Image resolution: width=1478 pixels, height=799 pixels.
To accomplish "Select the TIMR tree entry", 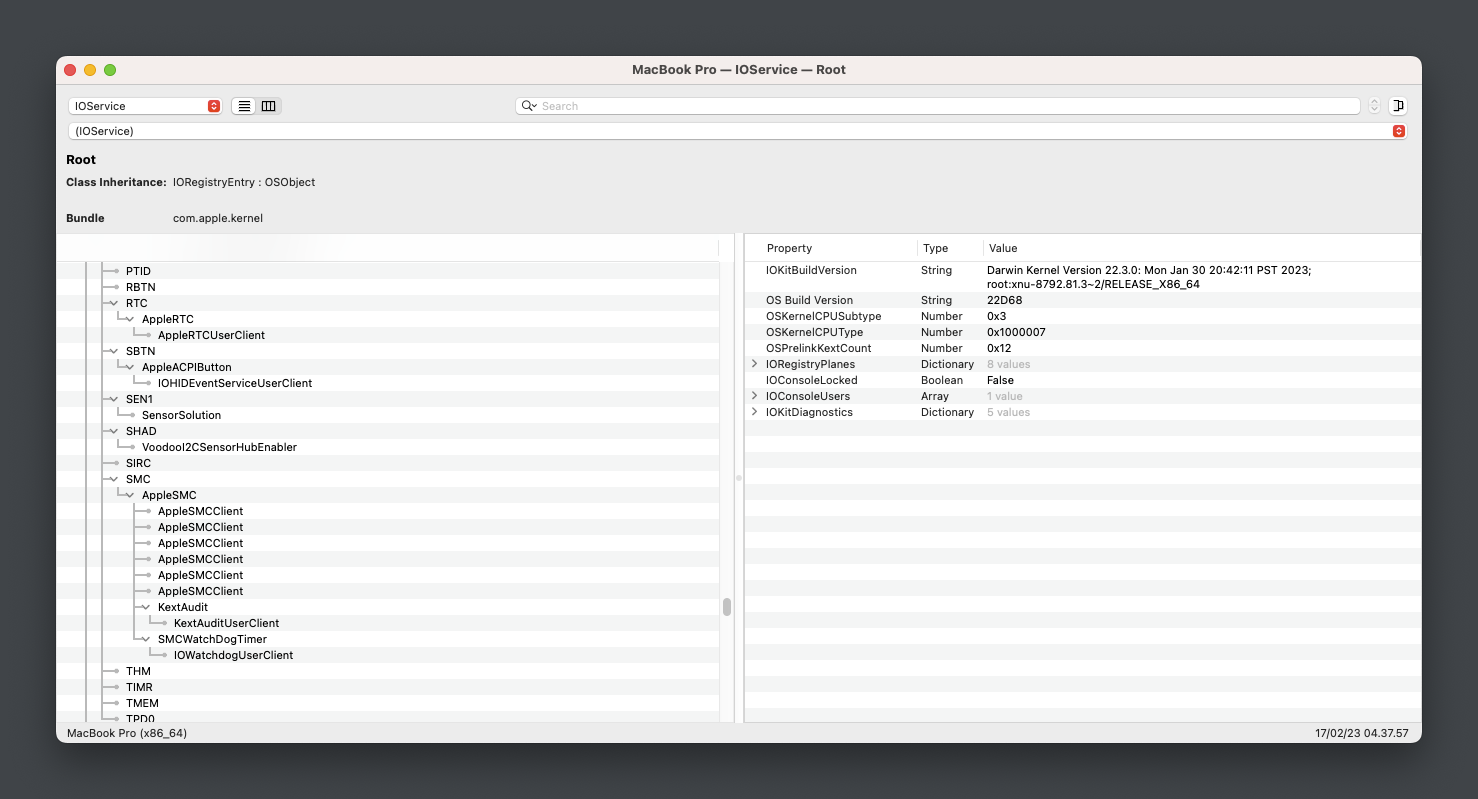I will (x=139, y=687).
